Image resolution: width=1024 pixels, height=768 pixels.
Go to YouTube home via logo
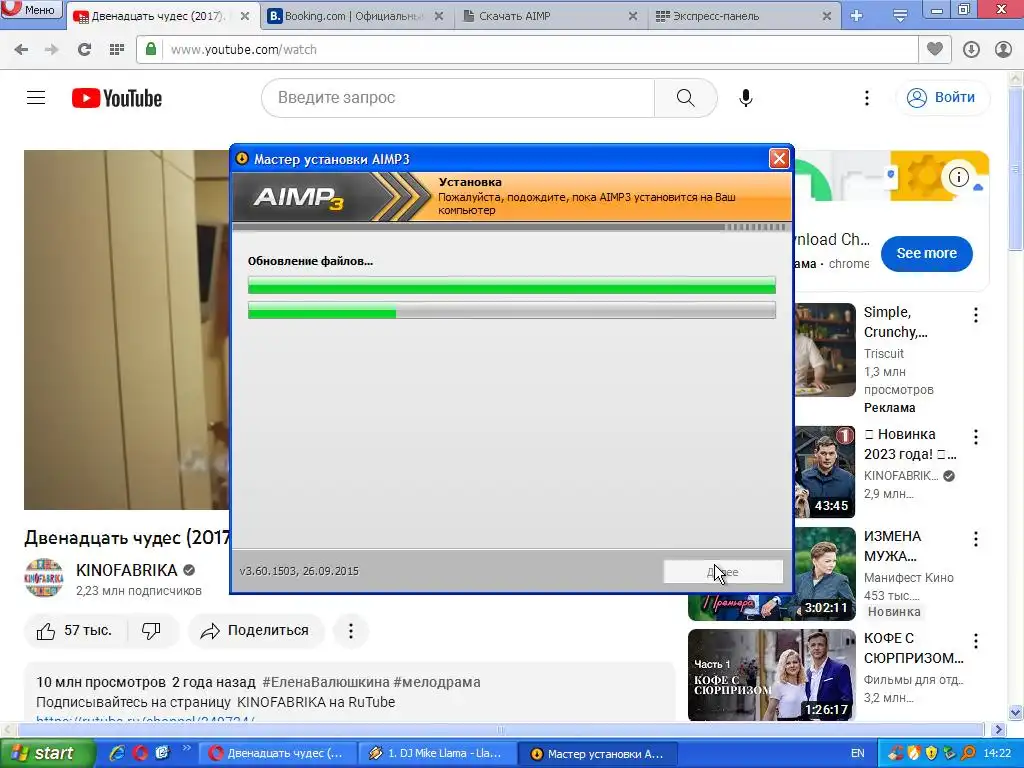[117, 98]
